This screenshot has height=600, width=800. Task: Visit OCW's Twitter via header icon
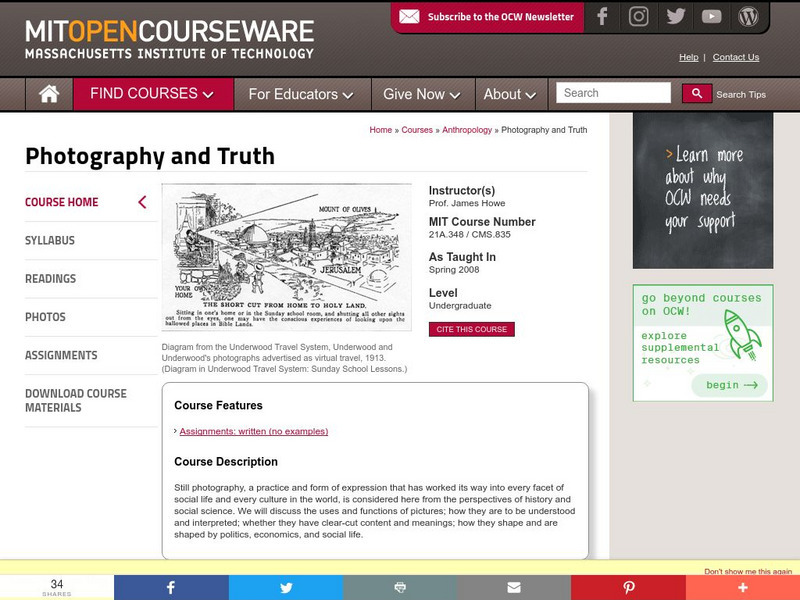(675, 16)
